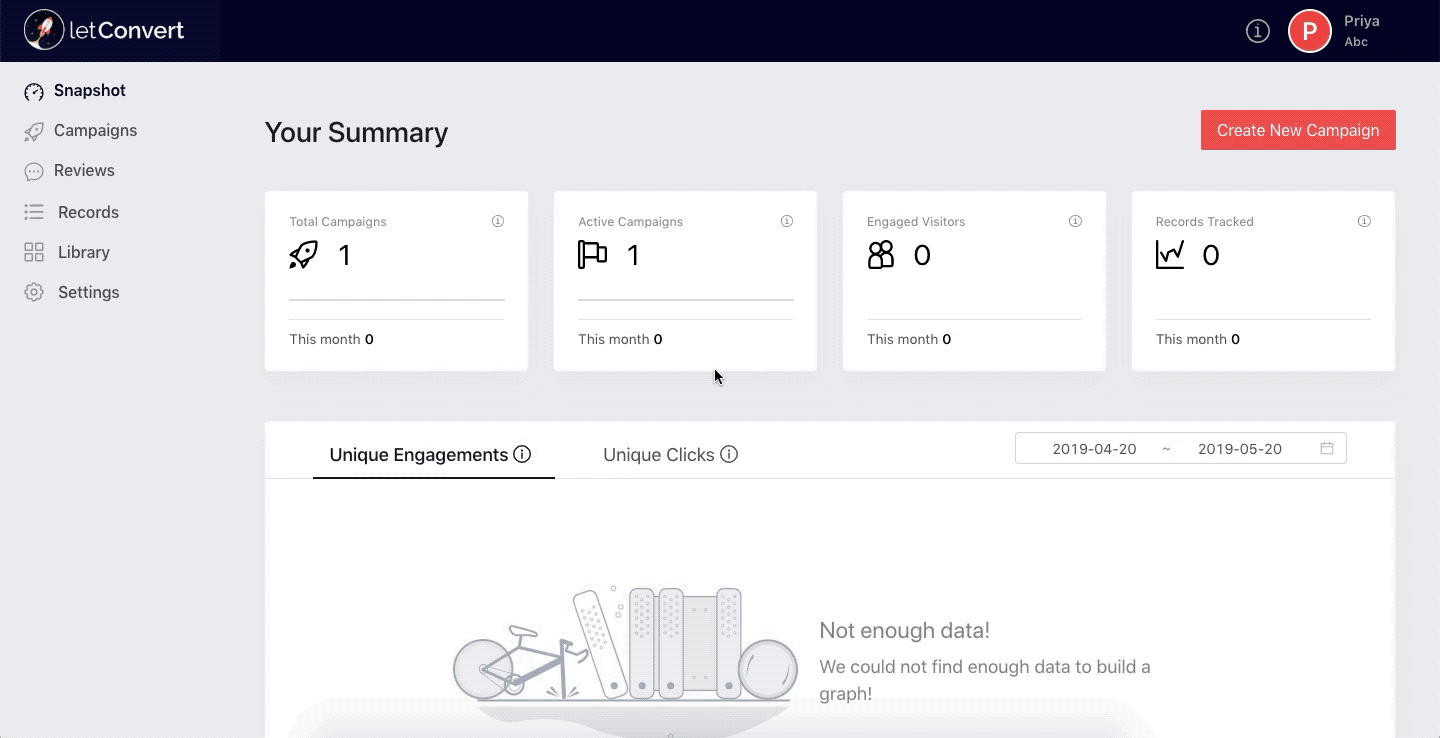The image size is (1440, 738).
Task: Click the Settings gear icon
Action: pyautogui.click(x=34, y=291)
